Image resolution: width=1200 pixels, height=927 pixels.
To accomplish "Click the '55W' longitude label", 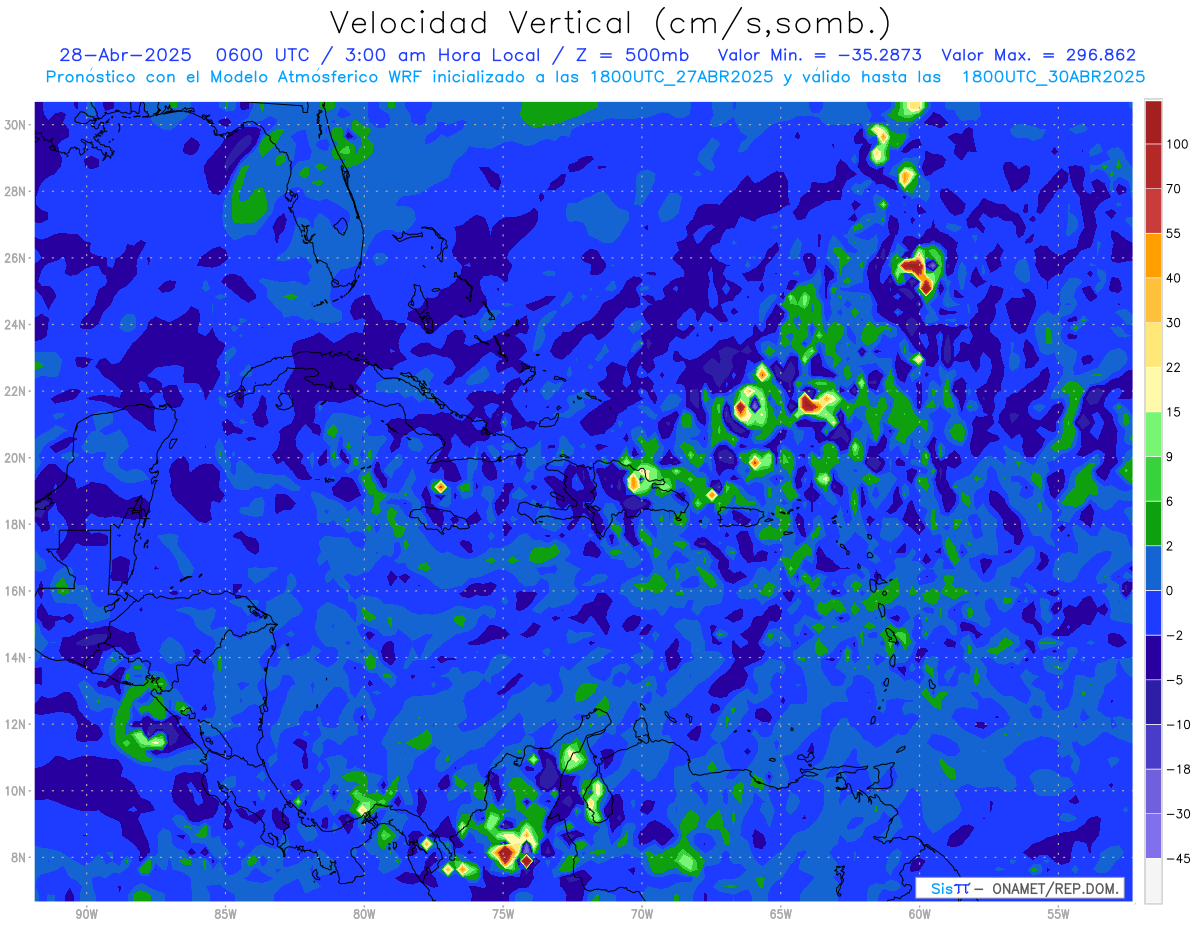I will click(1059, 914).
